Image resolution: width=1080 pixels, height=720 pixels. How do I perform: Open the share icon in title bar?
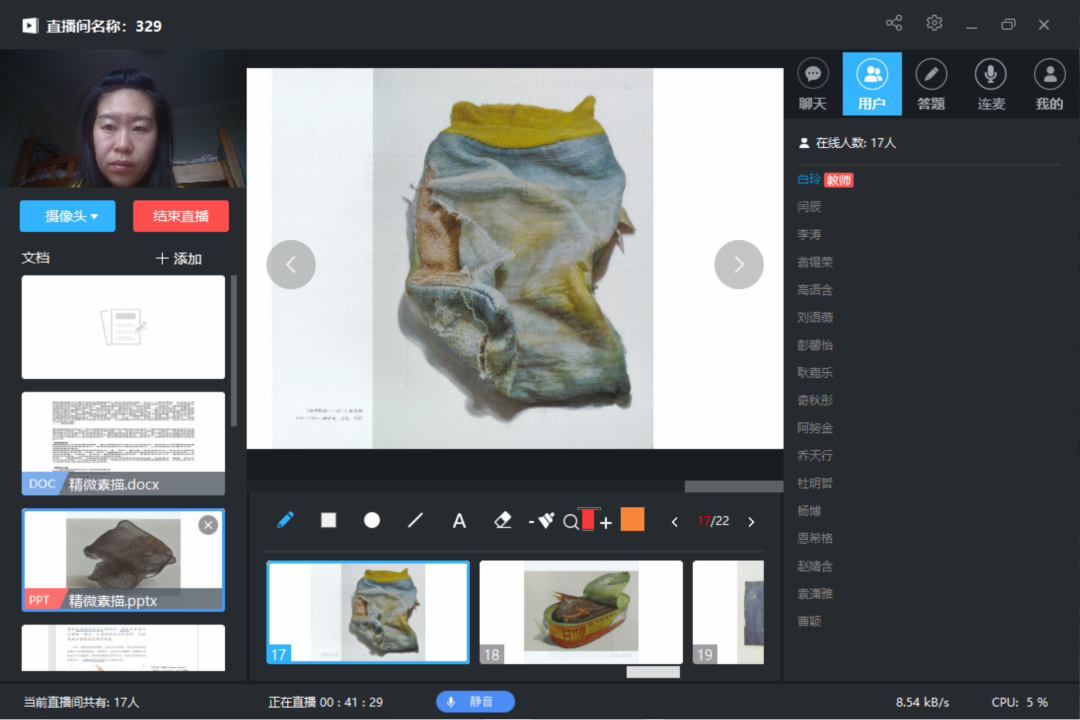(x=894, y=24)
